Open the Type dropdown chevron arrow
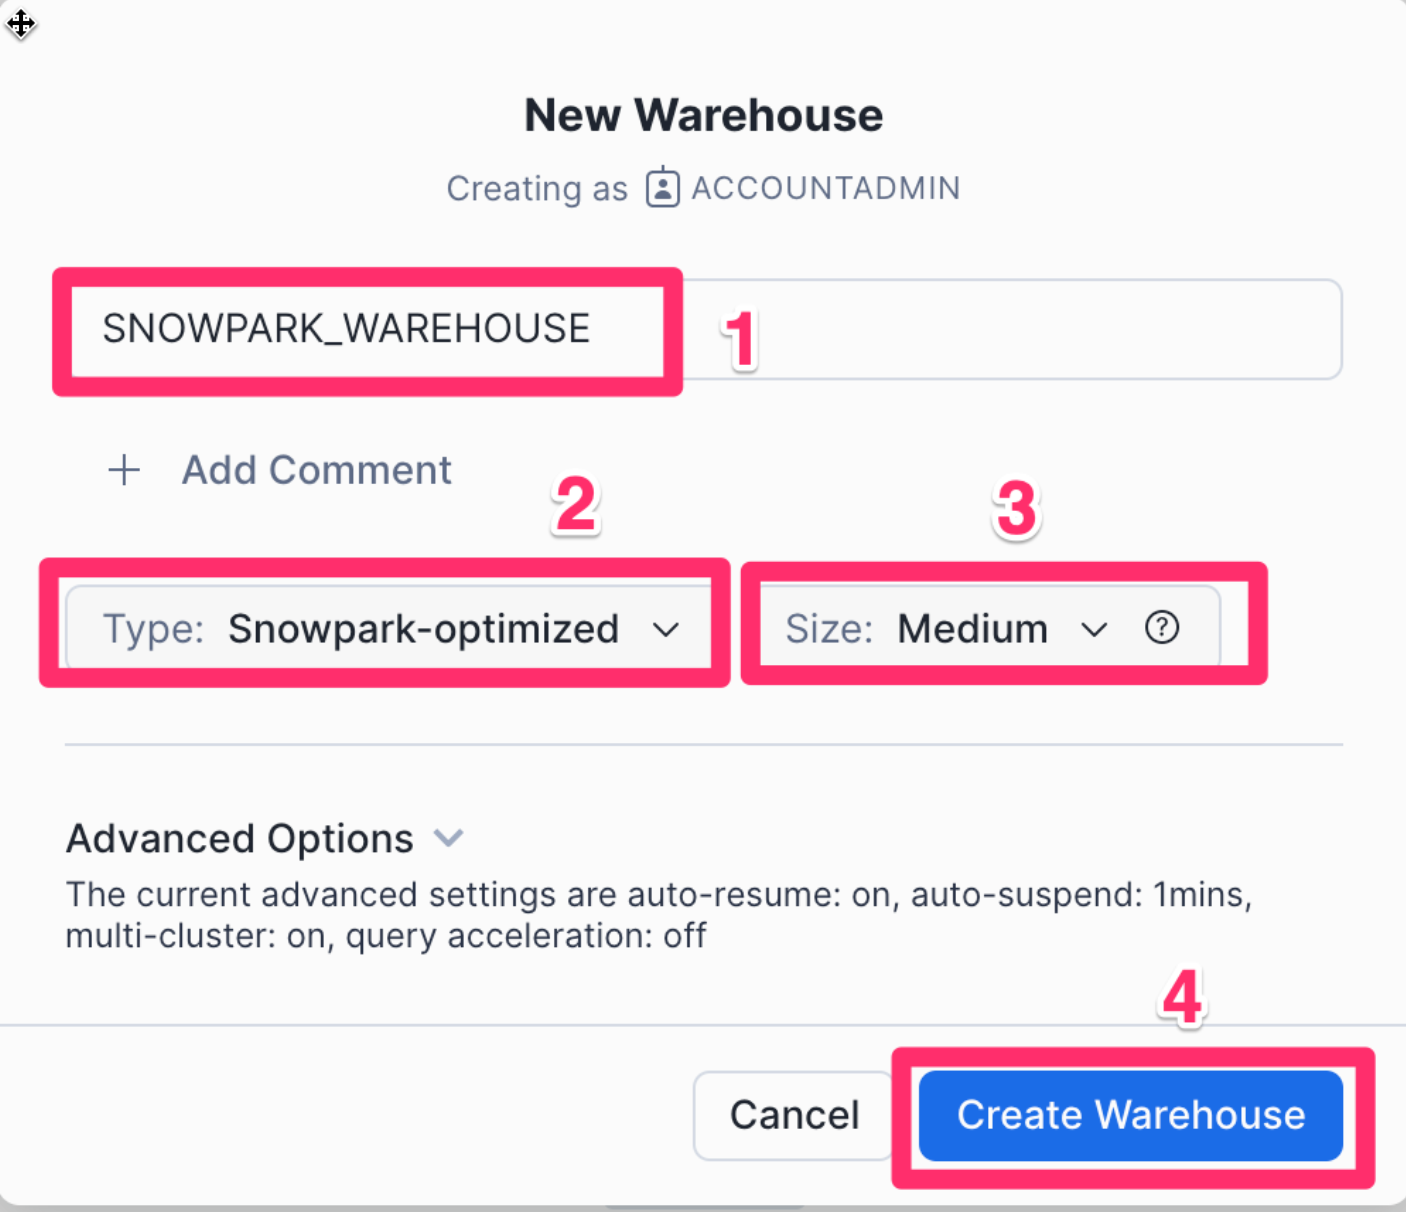The image size is (1406, 1212). point(666,630)
